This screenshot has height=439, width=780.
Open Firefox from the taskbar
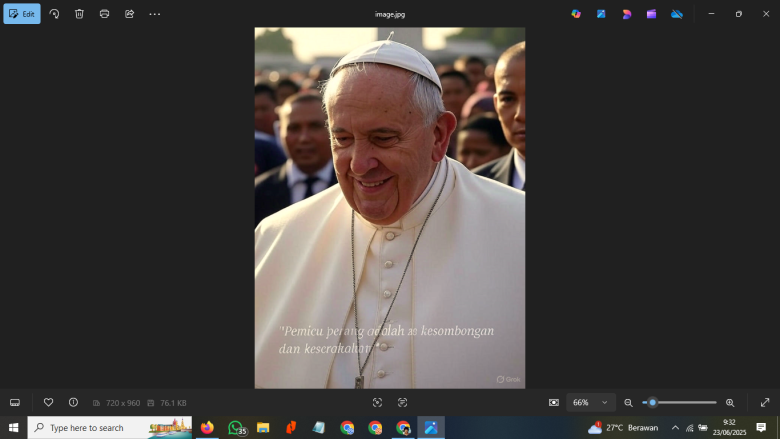207,428
